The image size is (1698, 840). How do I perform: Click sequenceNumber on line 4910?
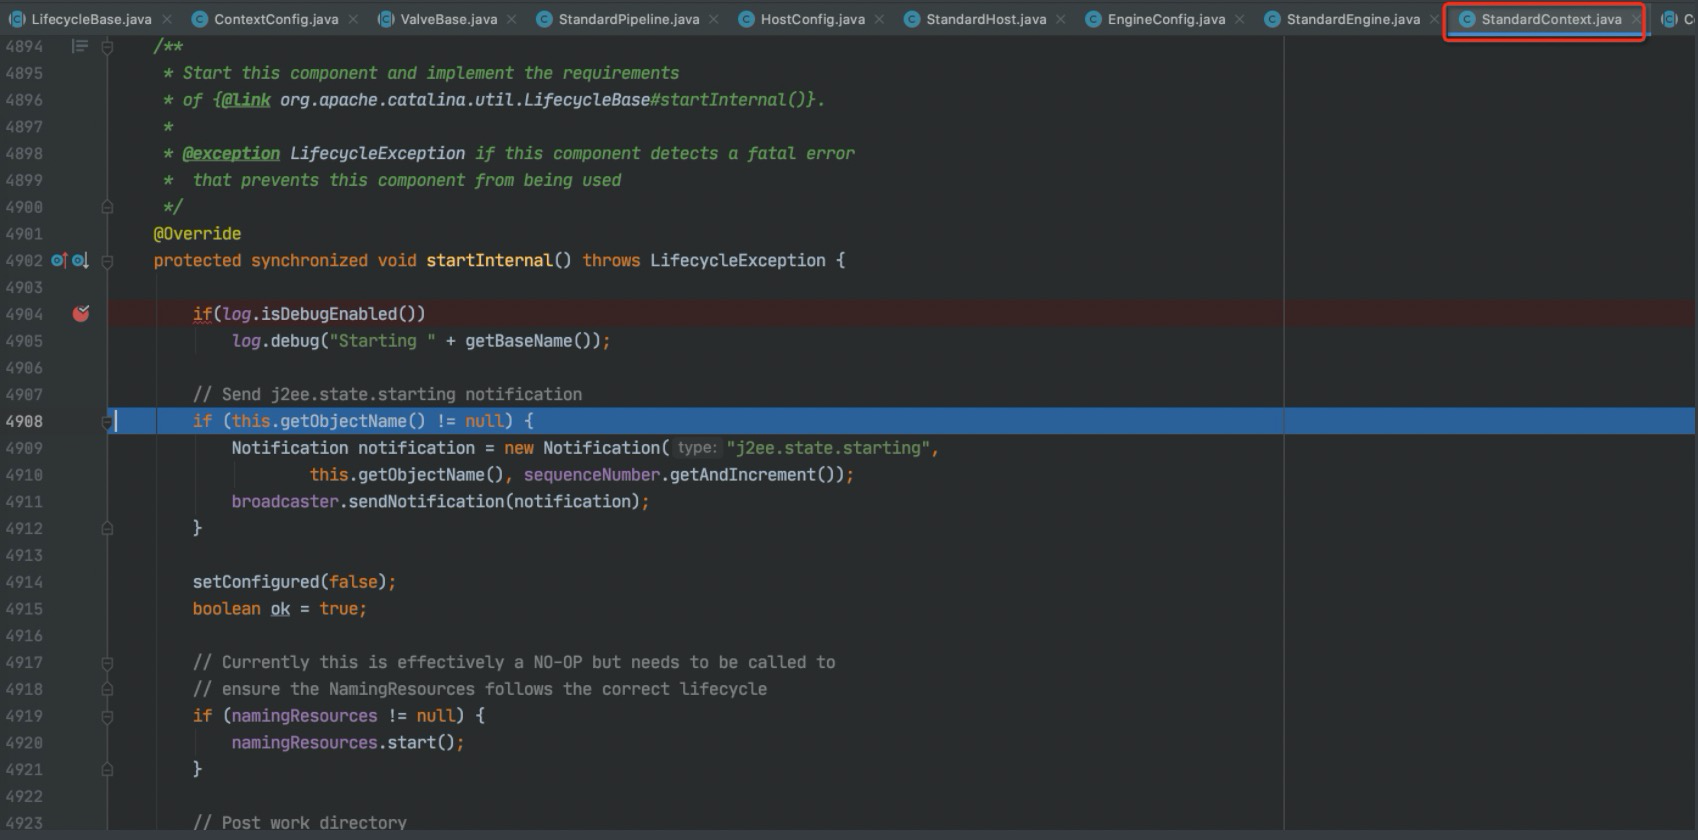[x=592, y=475]
